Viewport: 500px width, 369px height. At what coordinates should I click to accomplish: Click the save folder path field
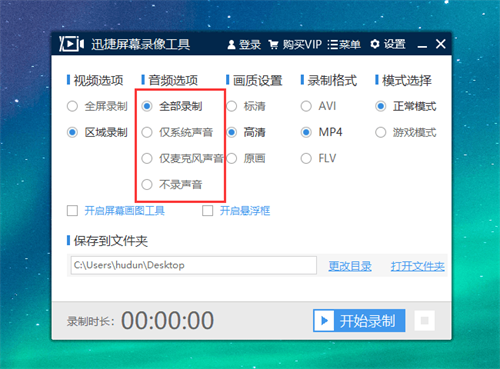[193, 265]
